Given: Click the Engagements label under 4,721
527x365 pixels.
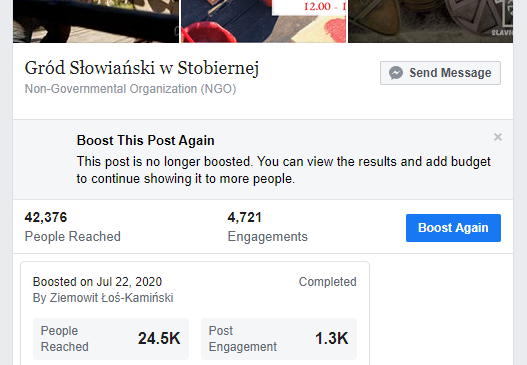Looking at the screenshot, I should click(x=268, y=237).
